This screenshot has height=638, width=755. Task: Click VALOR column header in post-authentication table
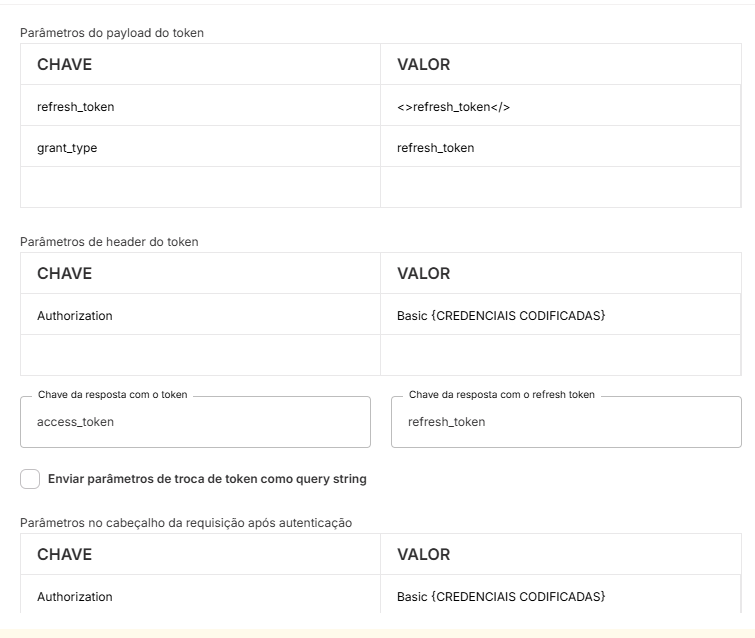(424, 554)
